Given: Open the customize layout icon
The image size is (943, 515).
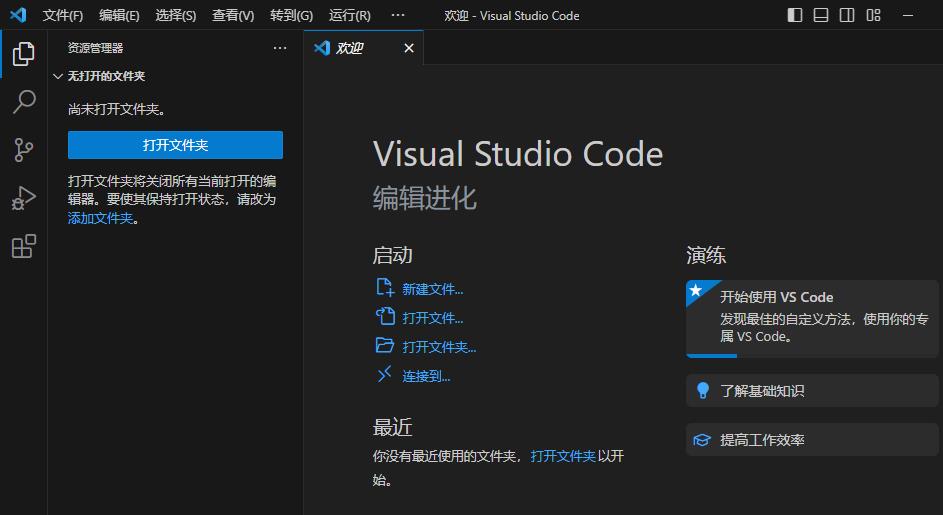Looking at the screenshot, I should pyautogui.click(x=873, y=15).
